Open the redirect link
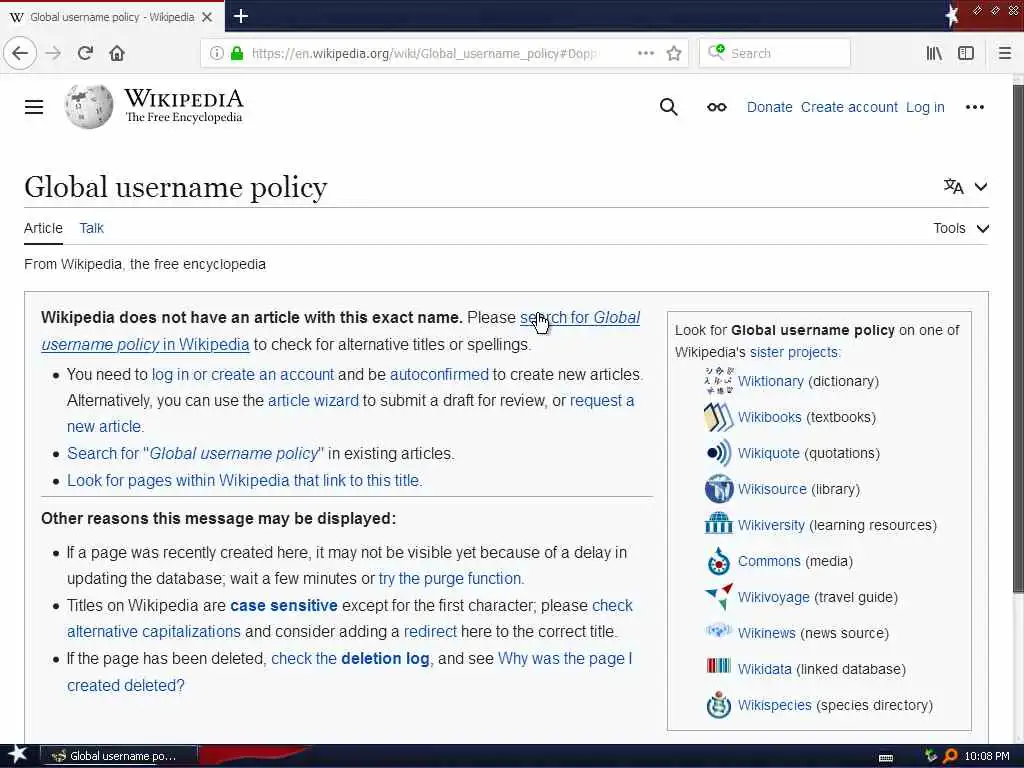The image size is (1024, 768). pyautogui.click(x=430, y=631)
